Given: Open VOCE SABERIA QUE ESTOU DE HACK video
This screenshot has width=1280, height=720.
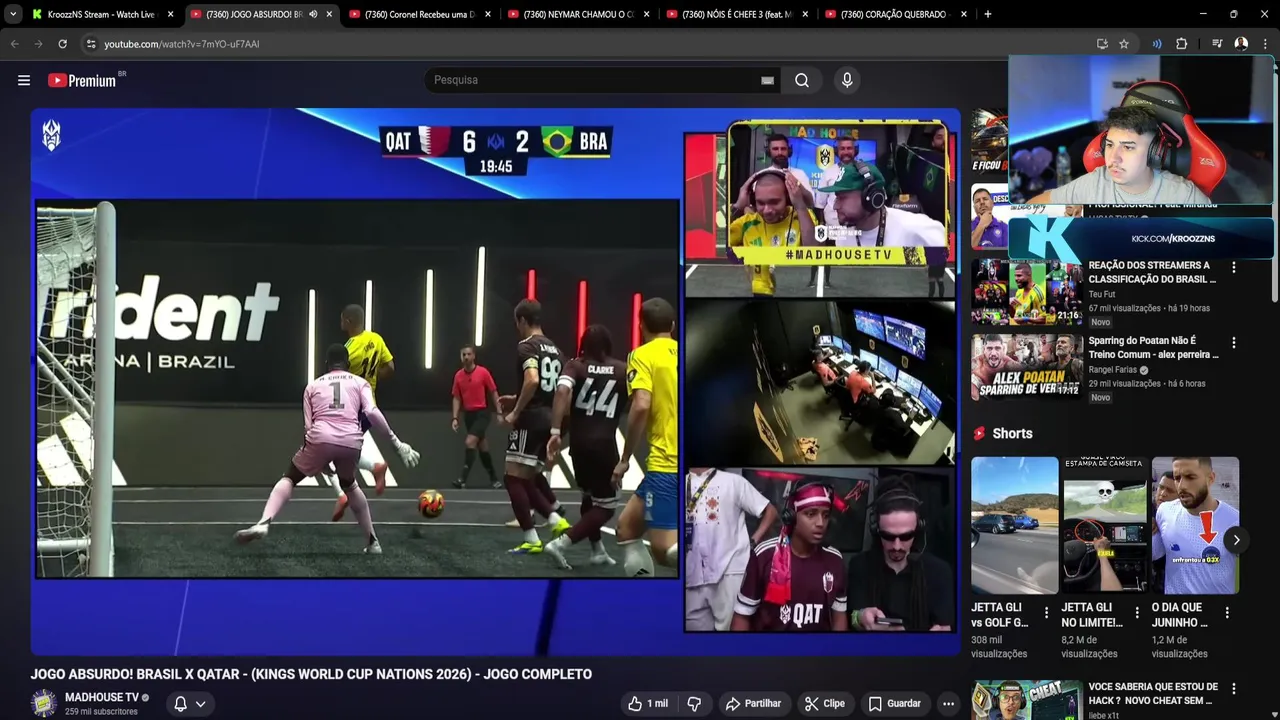Looking at the screenshot, I should (1153, 694).
